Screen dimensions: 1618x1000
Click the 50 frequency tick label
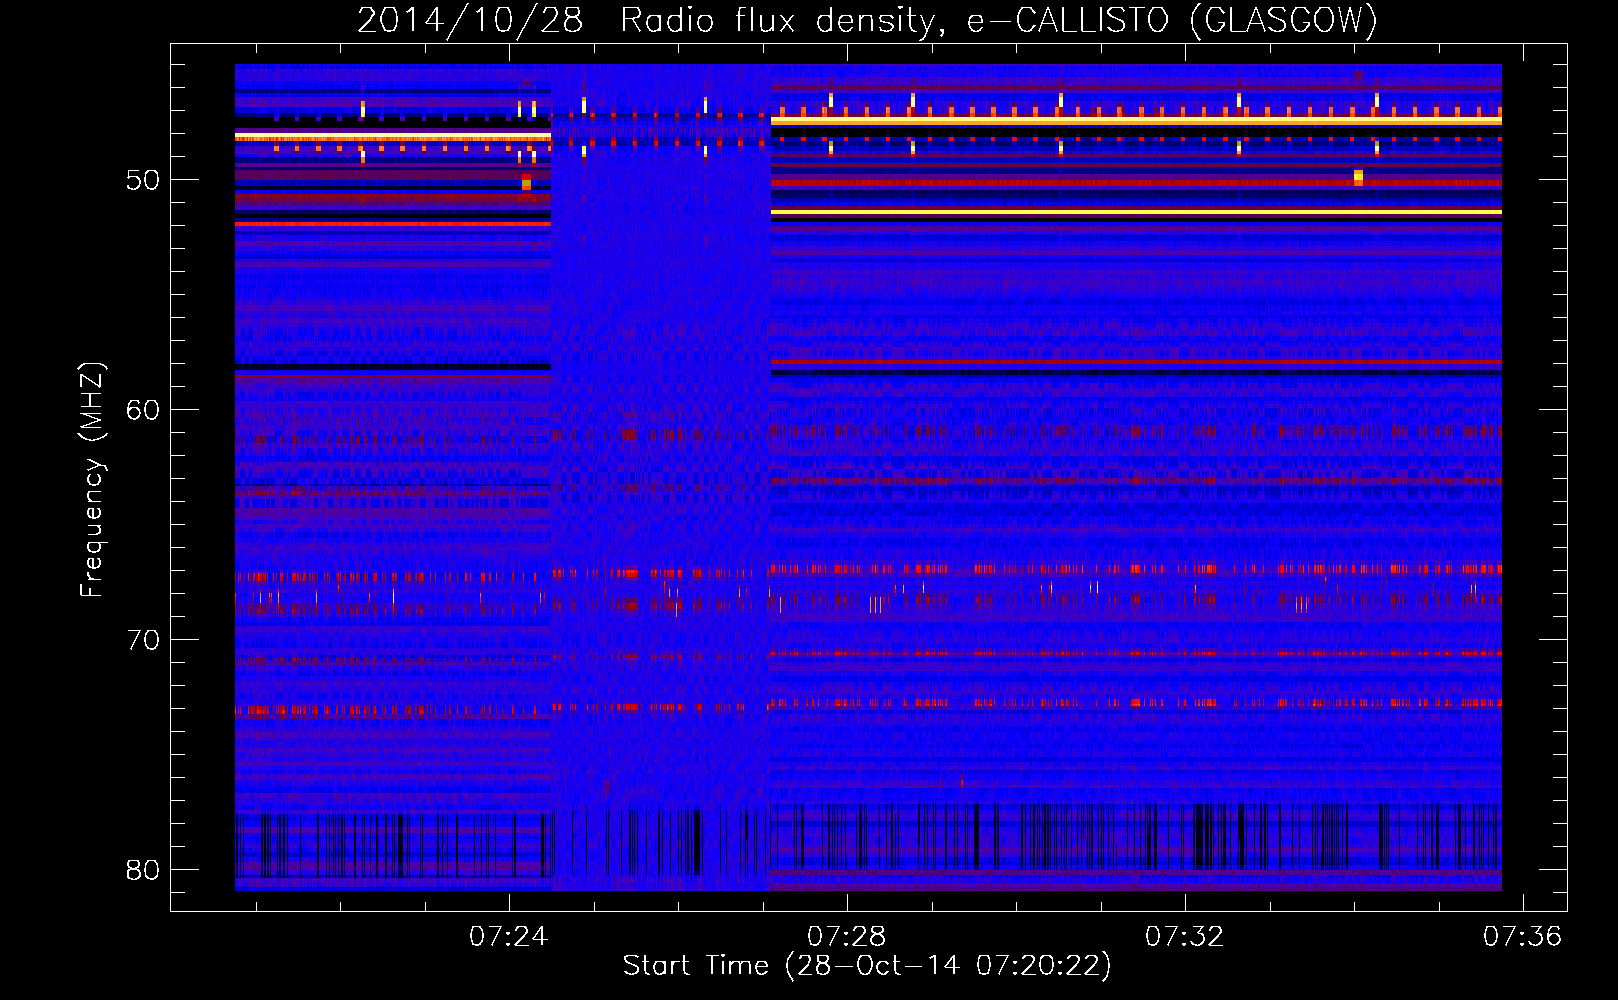(143, 181)
